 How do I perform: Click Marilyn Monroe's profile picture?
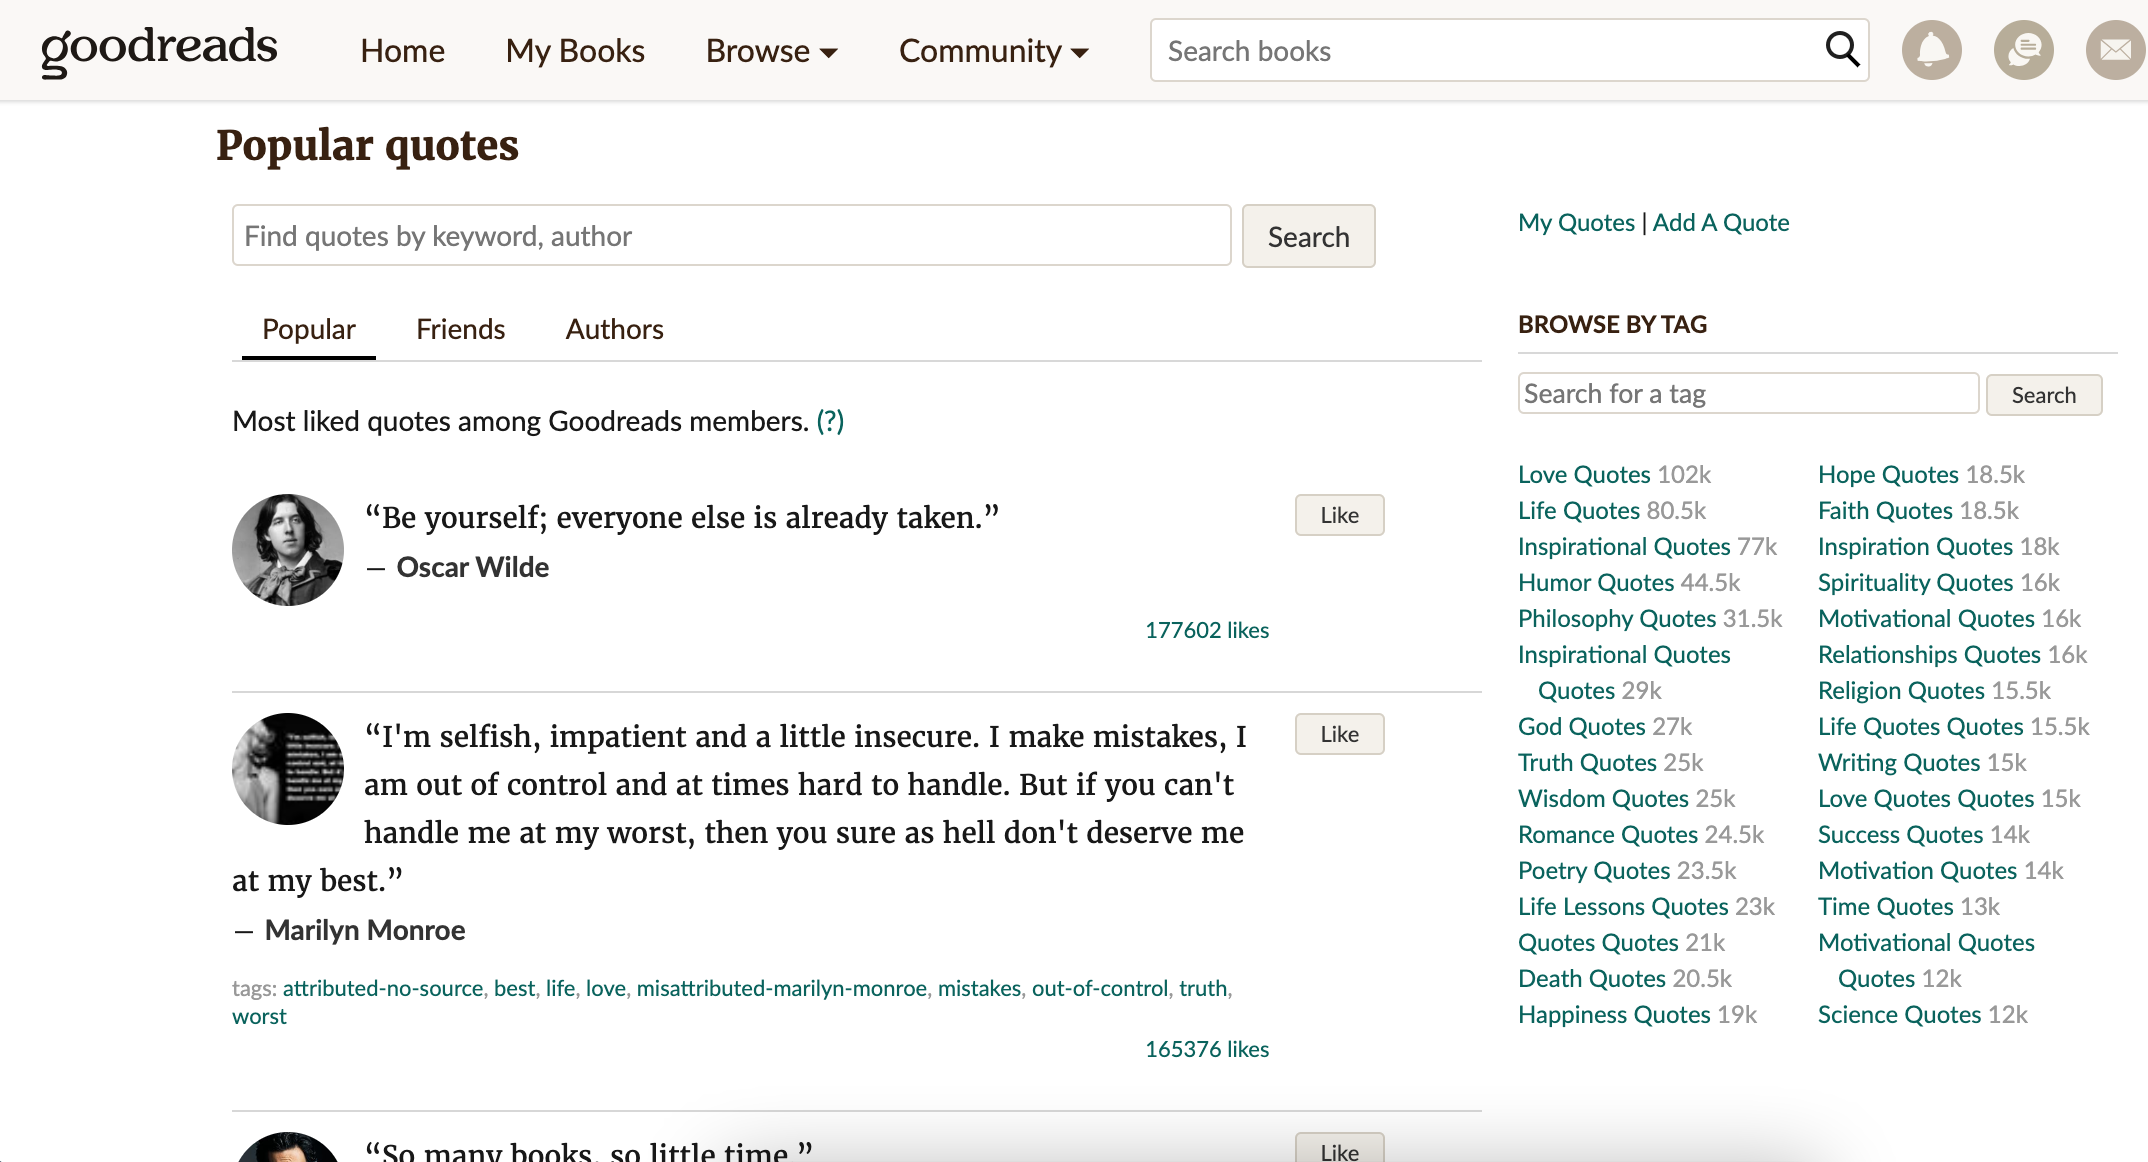pyautogui.click(x=287, y=768)
